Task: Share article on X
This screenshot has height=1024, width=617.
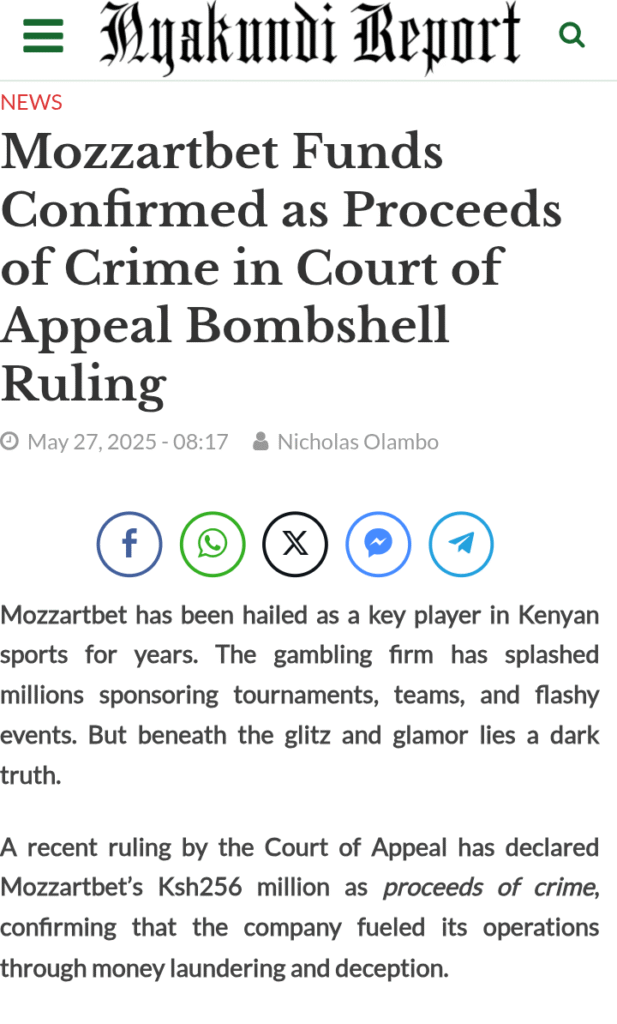Action: [x=295, y=544]
